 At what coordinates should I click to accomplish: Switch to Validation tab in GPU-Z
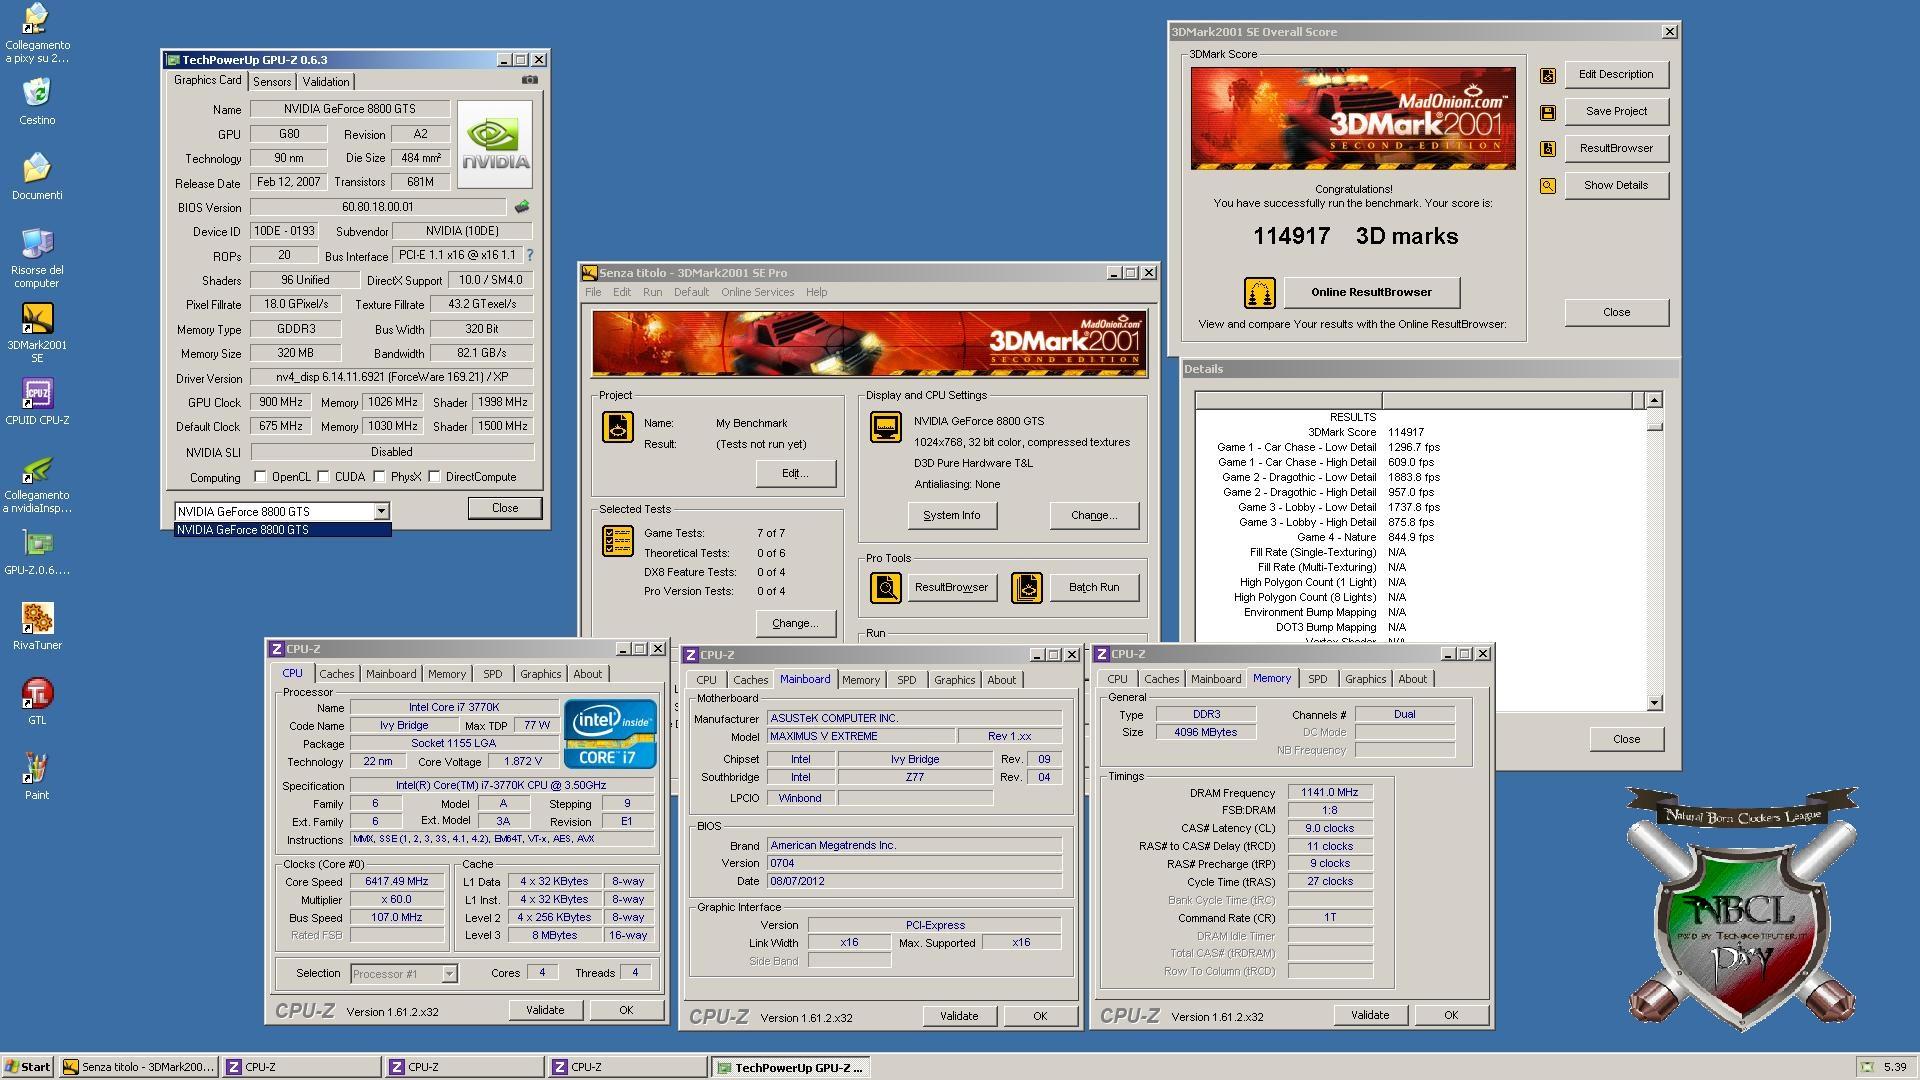326,82
